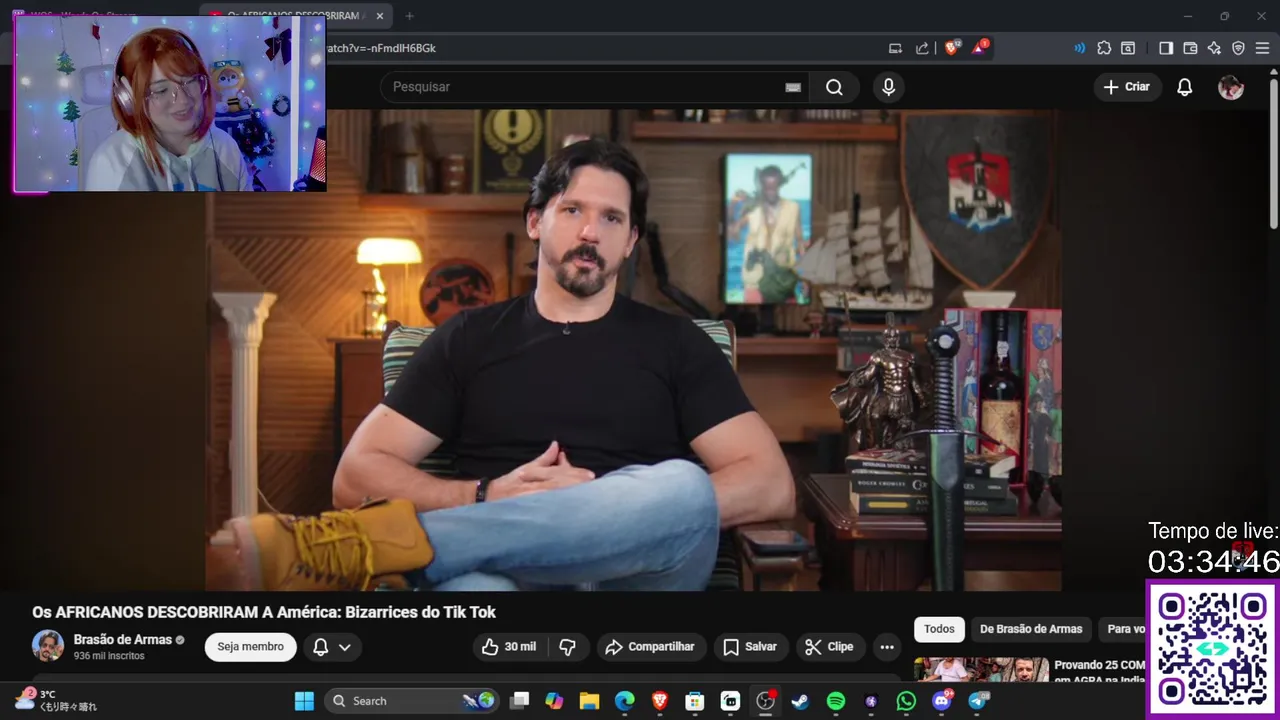Open the tab search icon in the toolbar
This screenshot has height=720, width=1280.
pyautogui.click(x=1128, y=48)
